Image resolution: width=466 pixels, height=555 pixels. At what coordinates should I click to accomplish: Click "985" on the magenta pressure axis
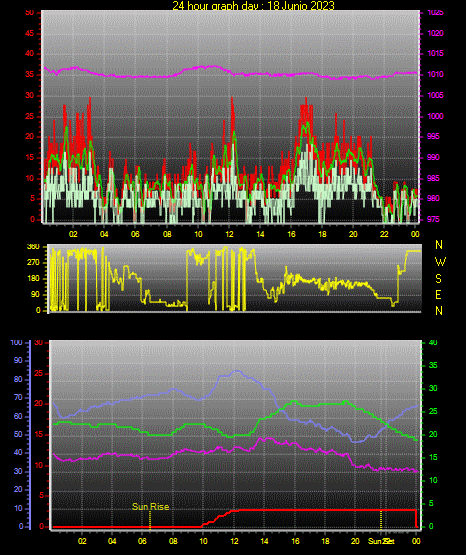pyautogui.click(x=433, y=178)
